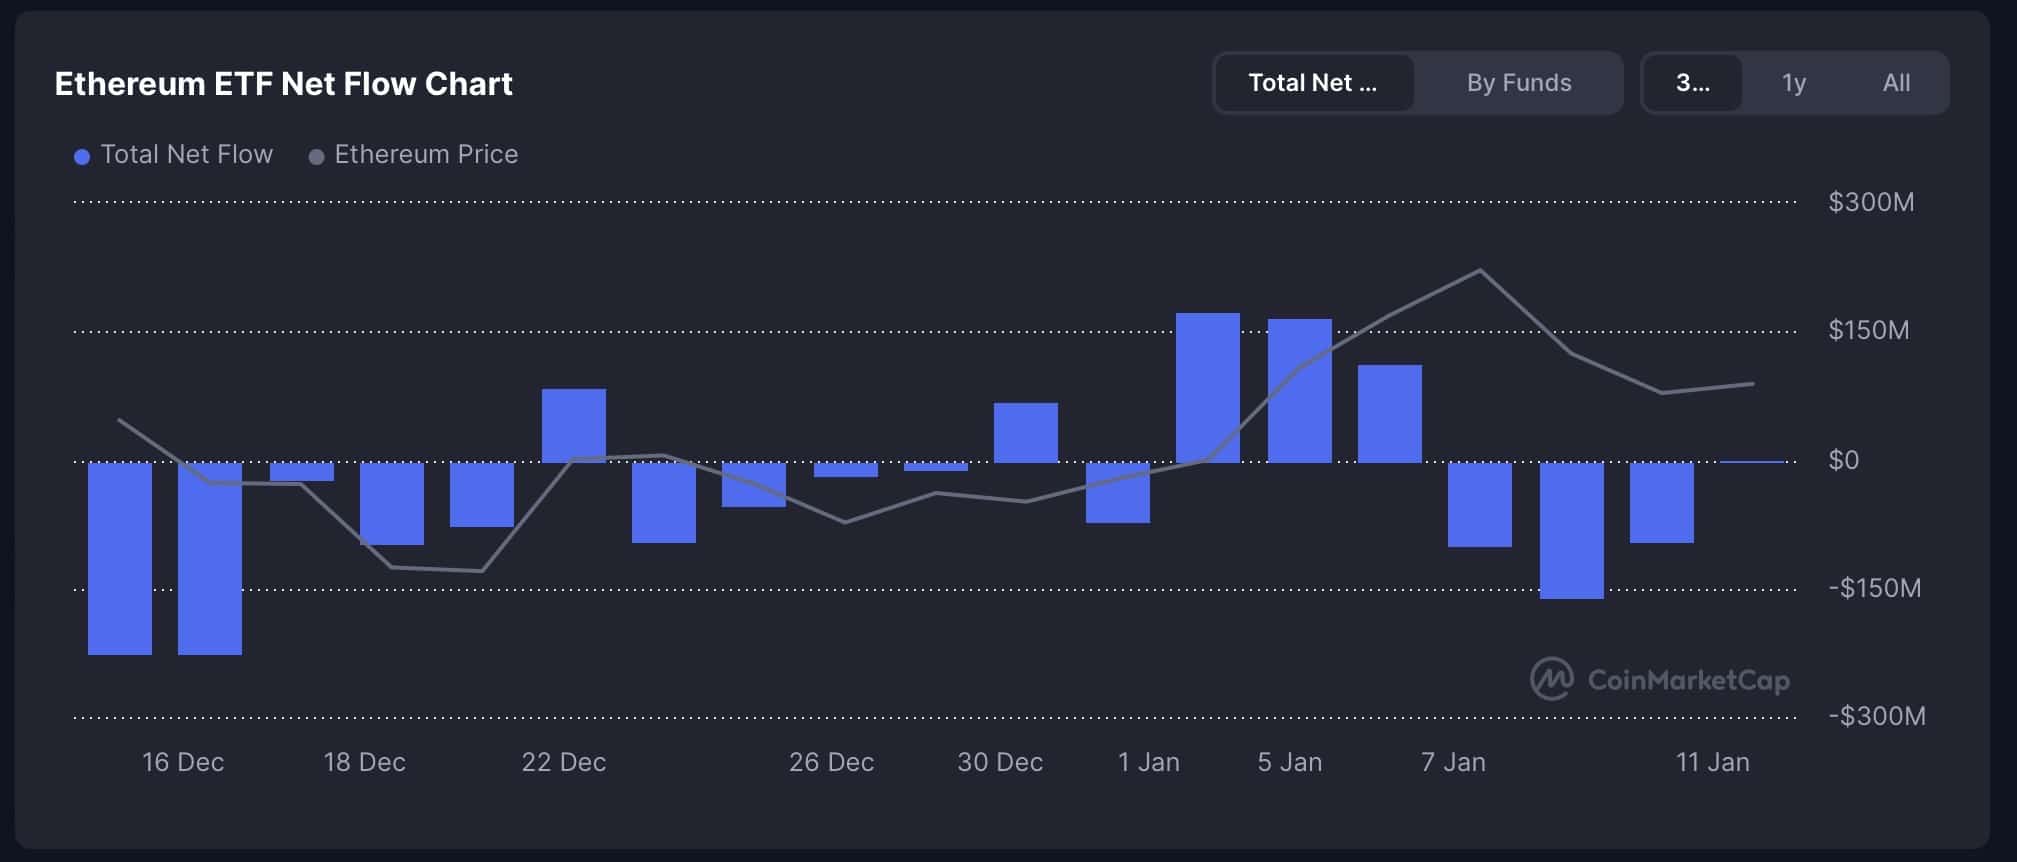
Task: Click the Ethereum ETF Net Flow Chart title
Action: pos(283,84)
